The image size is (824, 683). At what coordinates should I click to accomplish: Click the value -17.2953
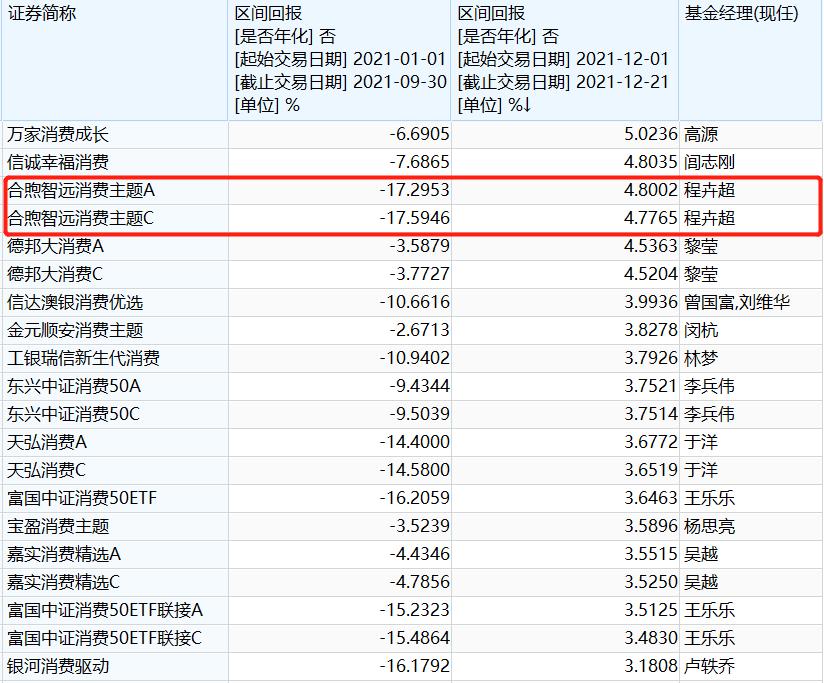[x=415, y=190]
